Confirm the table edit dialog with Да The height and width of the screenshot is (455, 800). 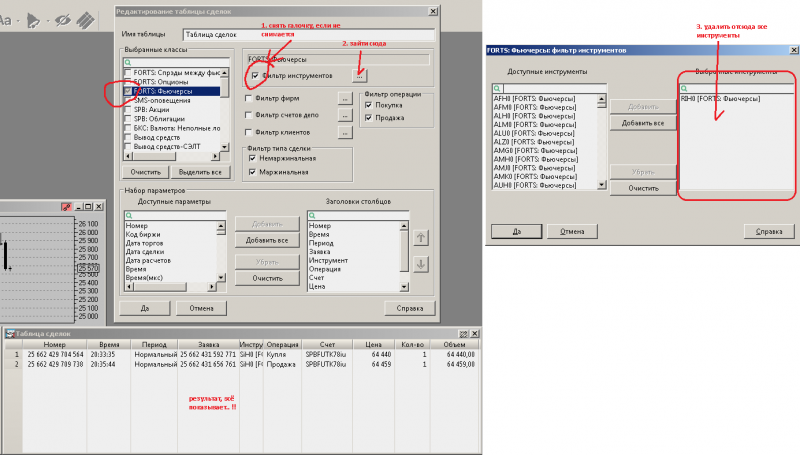[145, 308]
